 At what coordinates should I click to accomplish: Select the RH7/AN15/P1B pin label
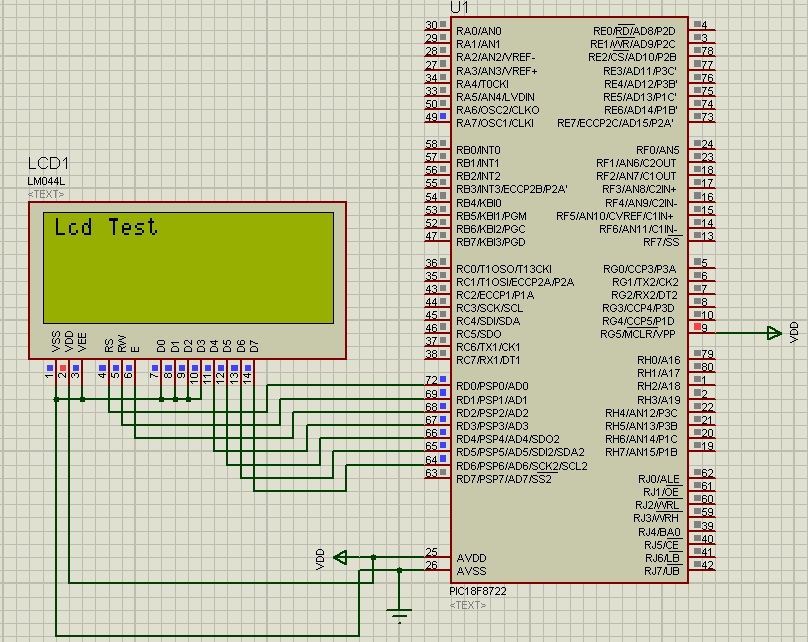pyautogui.click(x=641, y=452)
